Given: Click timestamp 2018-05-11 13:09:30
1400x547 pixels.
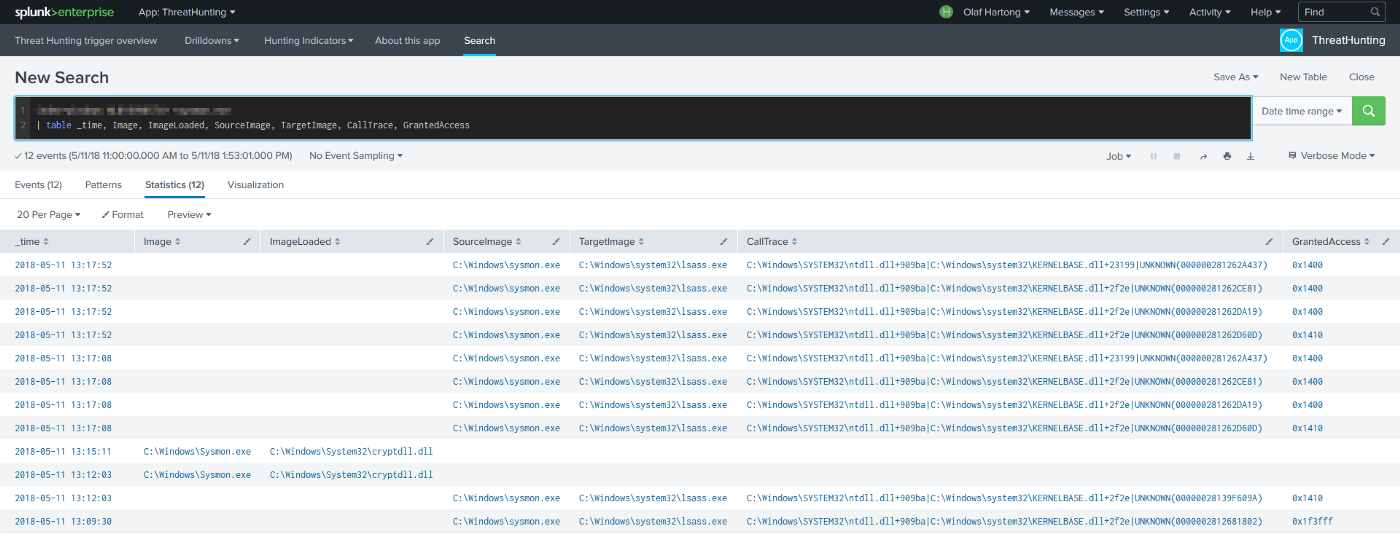Looking at the screenshot, I should click(x=63, y=521).
